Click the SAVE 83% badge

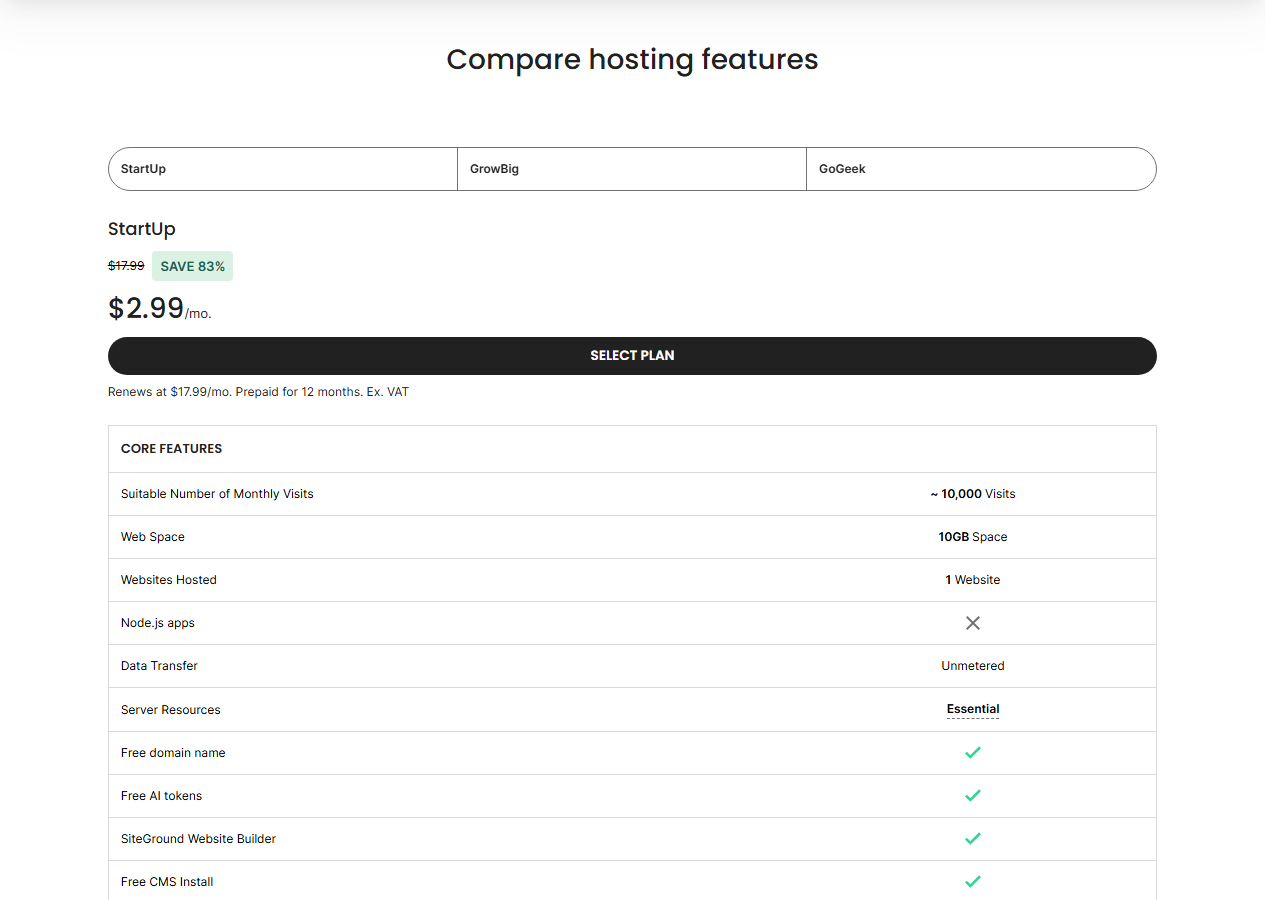point(193,266)
